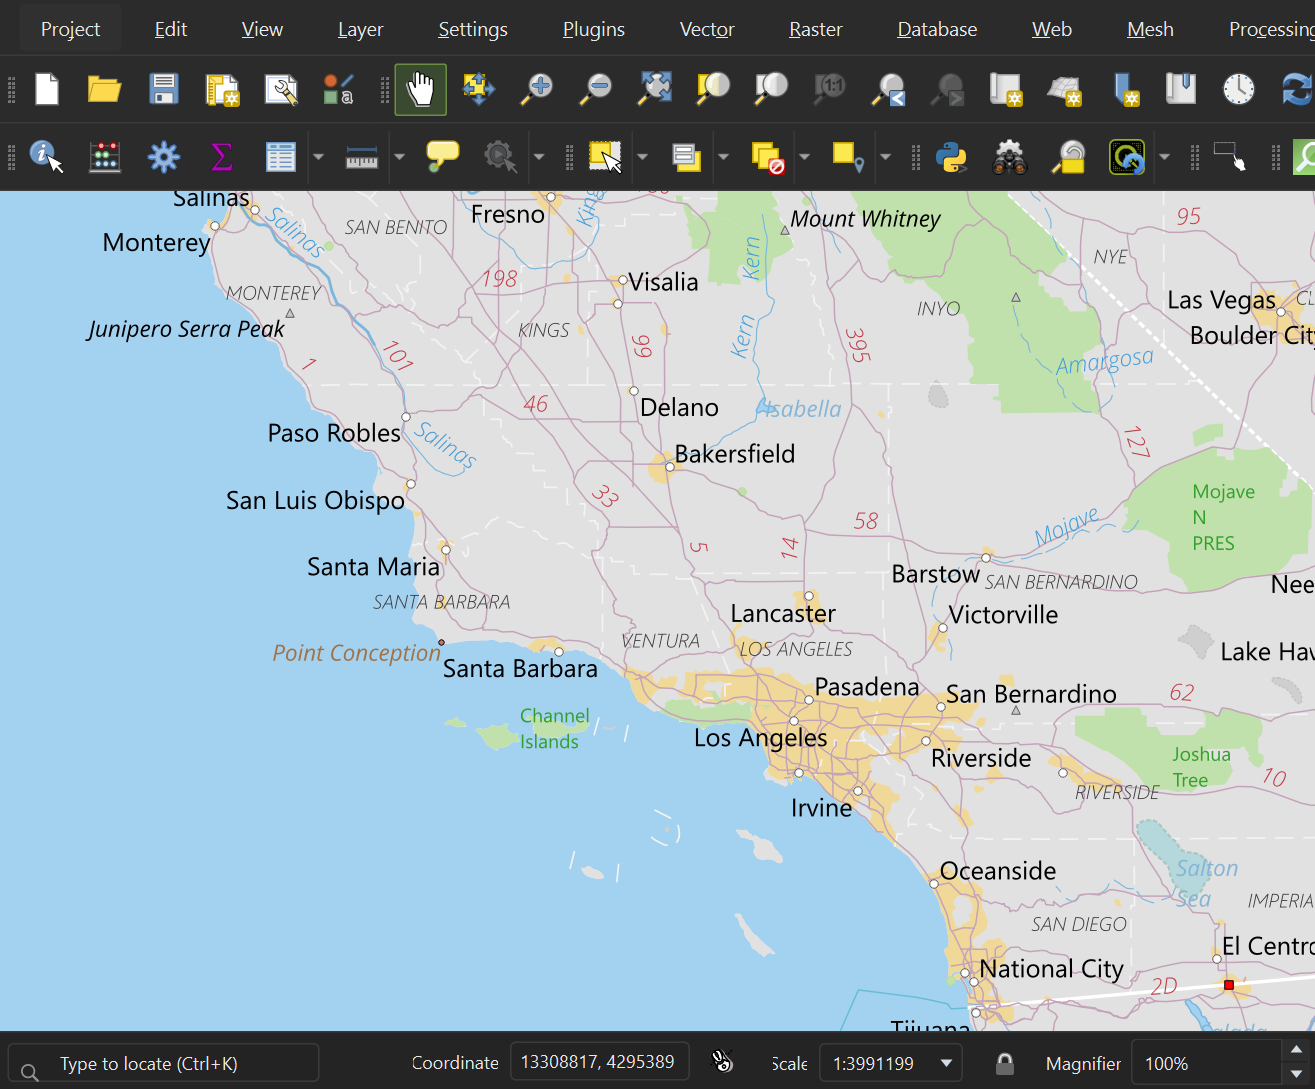1315x1089 pixels.
Task: Open the layout manager
Action: tap(281, 89)
